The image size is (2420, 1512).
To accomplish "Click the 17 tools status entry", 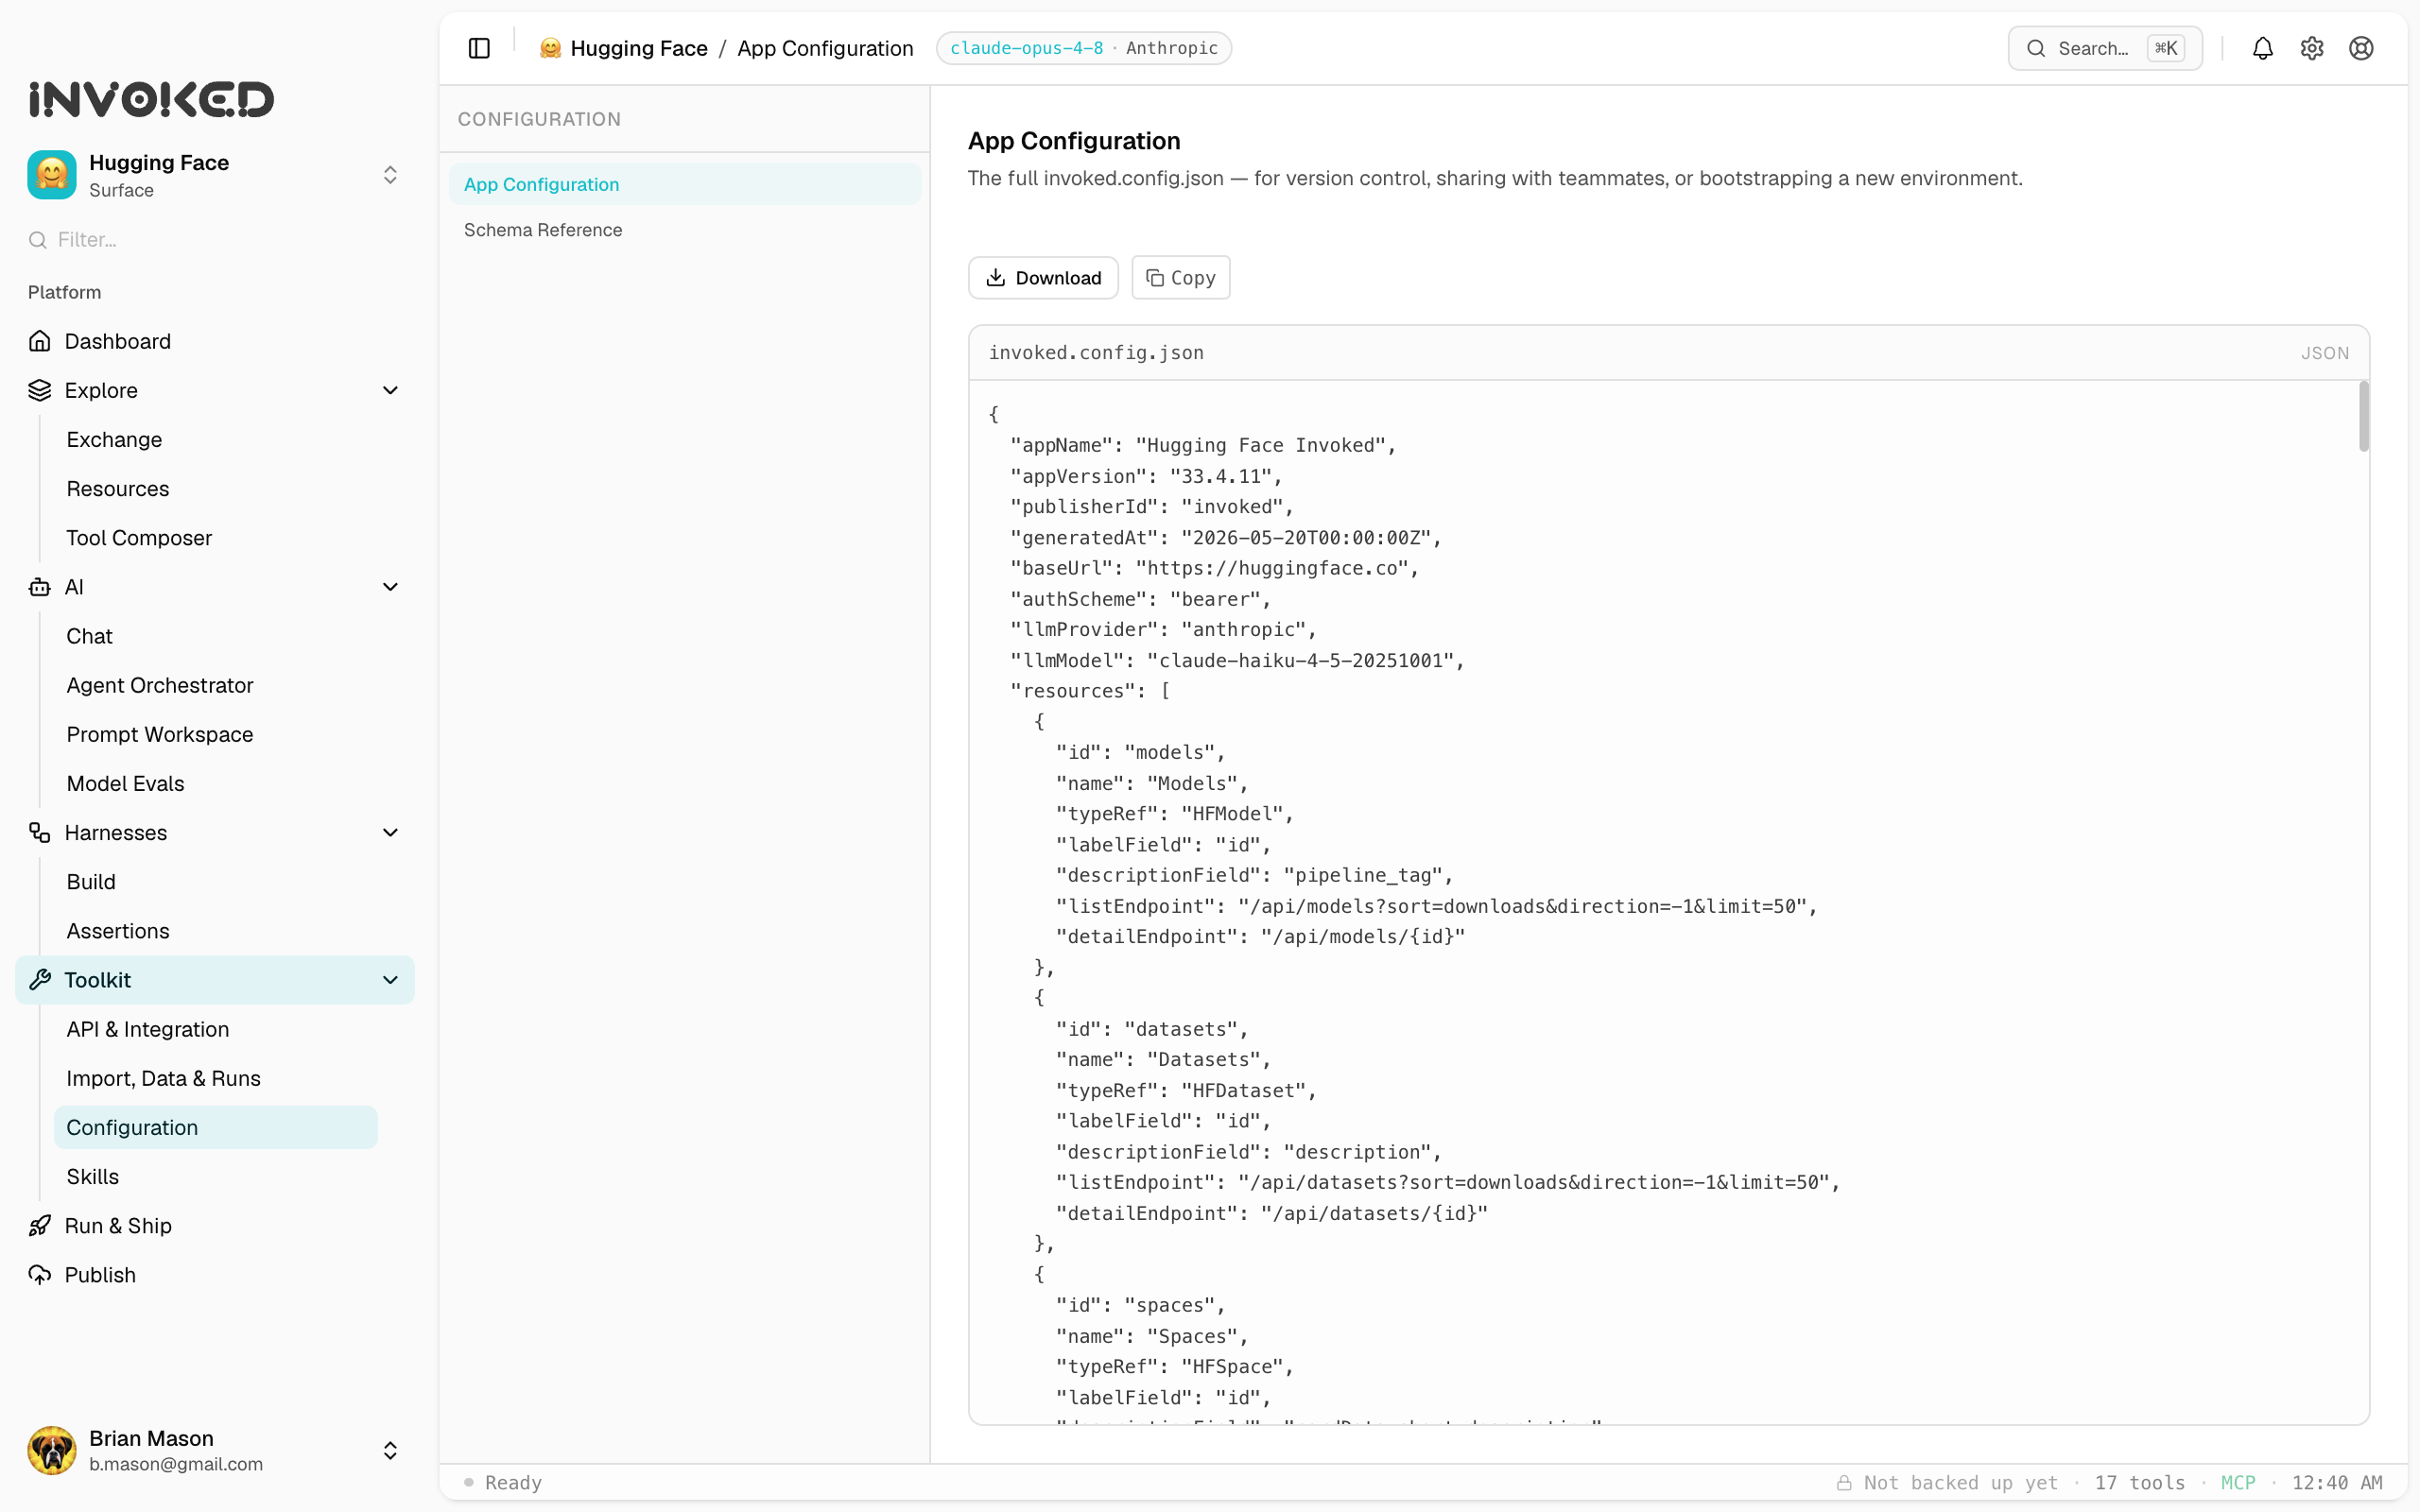I will tap(2140, 1482).
